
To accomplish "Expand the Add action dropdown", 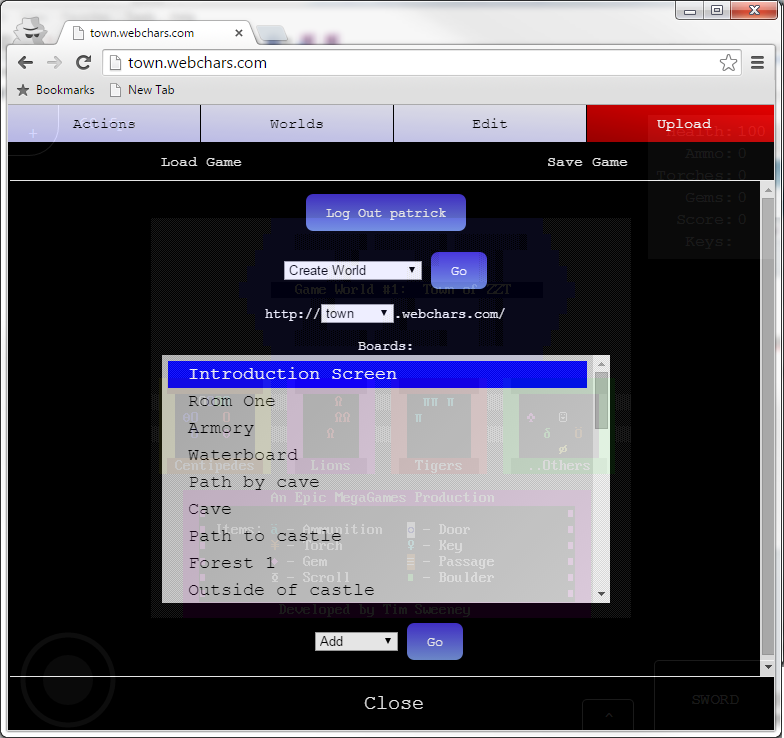I will (356, 642).
